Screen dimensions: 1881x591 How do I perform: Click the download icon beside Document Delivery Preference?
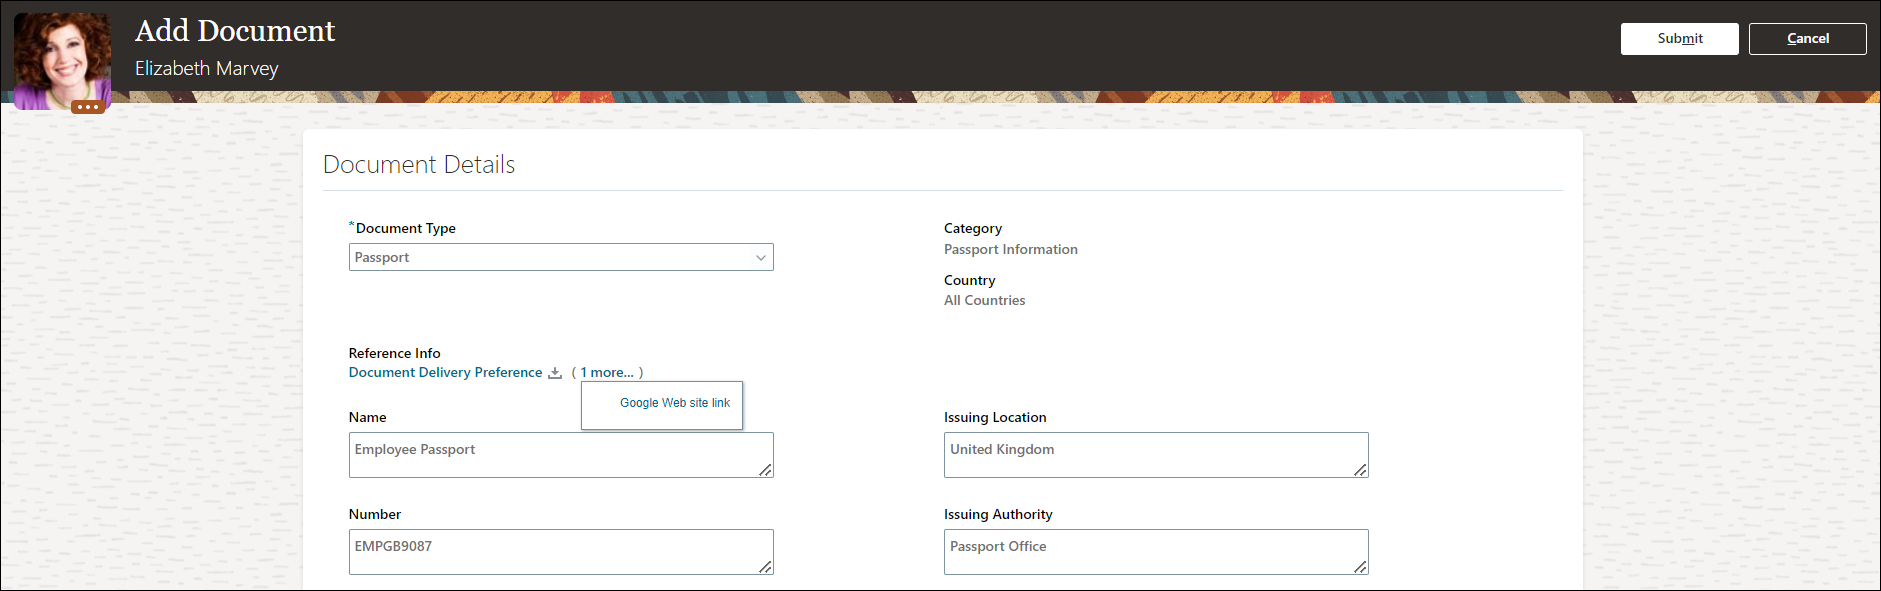coord(555,373)
